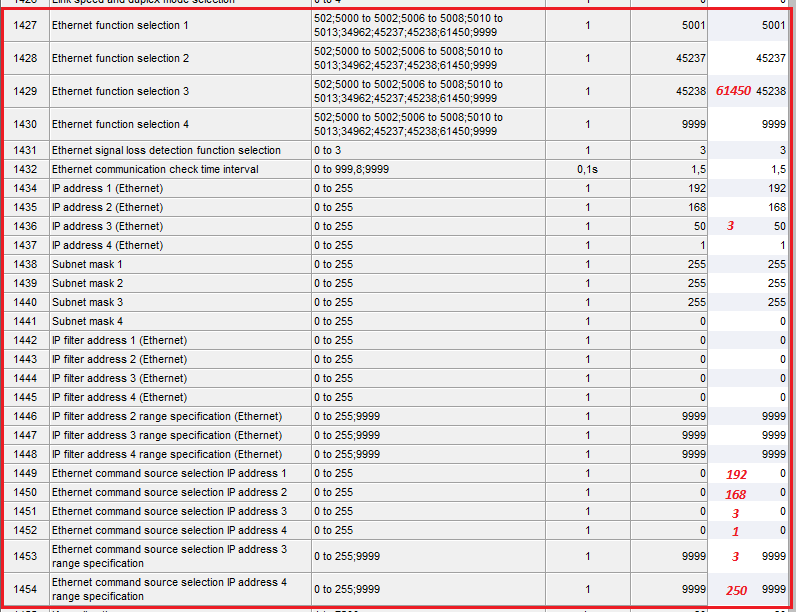
Task: Click the '0 to 3' range cell
Action: (x=428, y=151)
